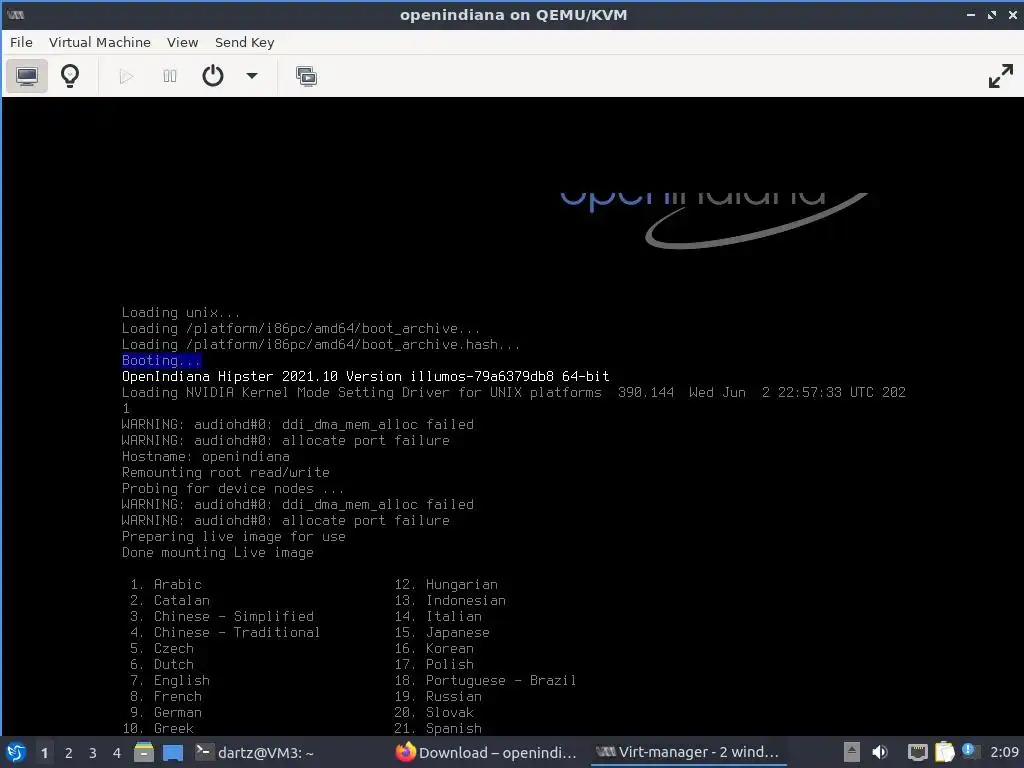Open the manage VM snapshots view

click(306, 76)
